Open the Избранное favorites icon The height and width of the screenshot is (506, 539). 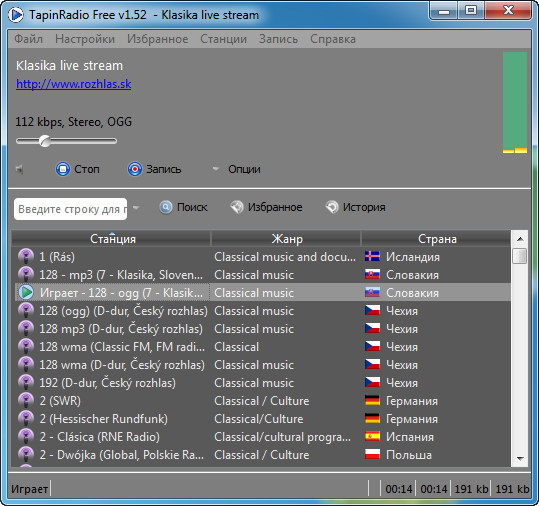point(237,207)
